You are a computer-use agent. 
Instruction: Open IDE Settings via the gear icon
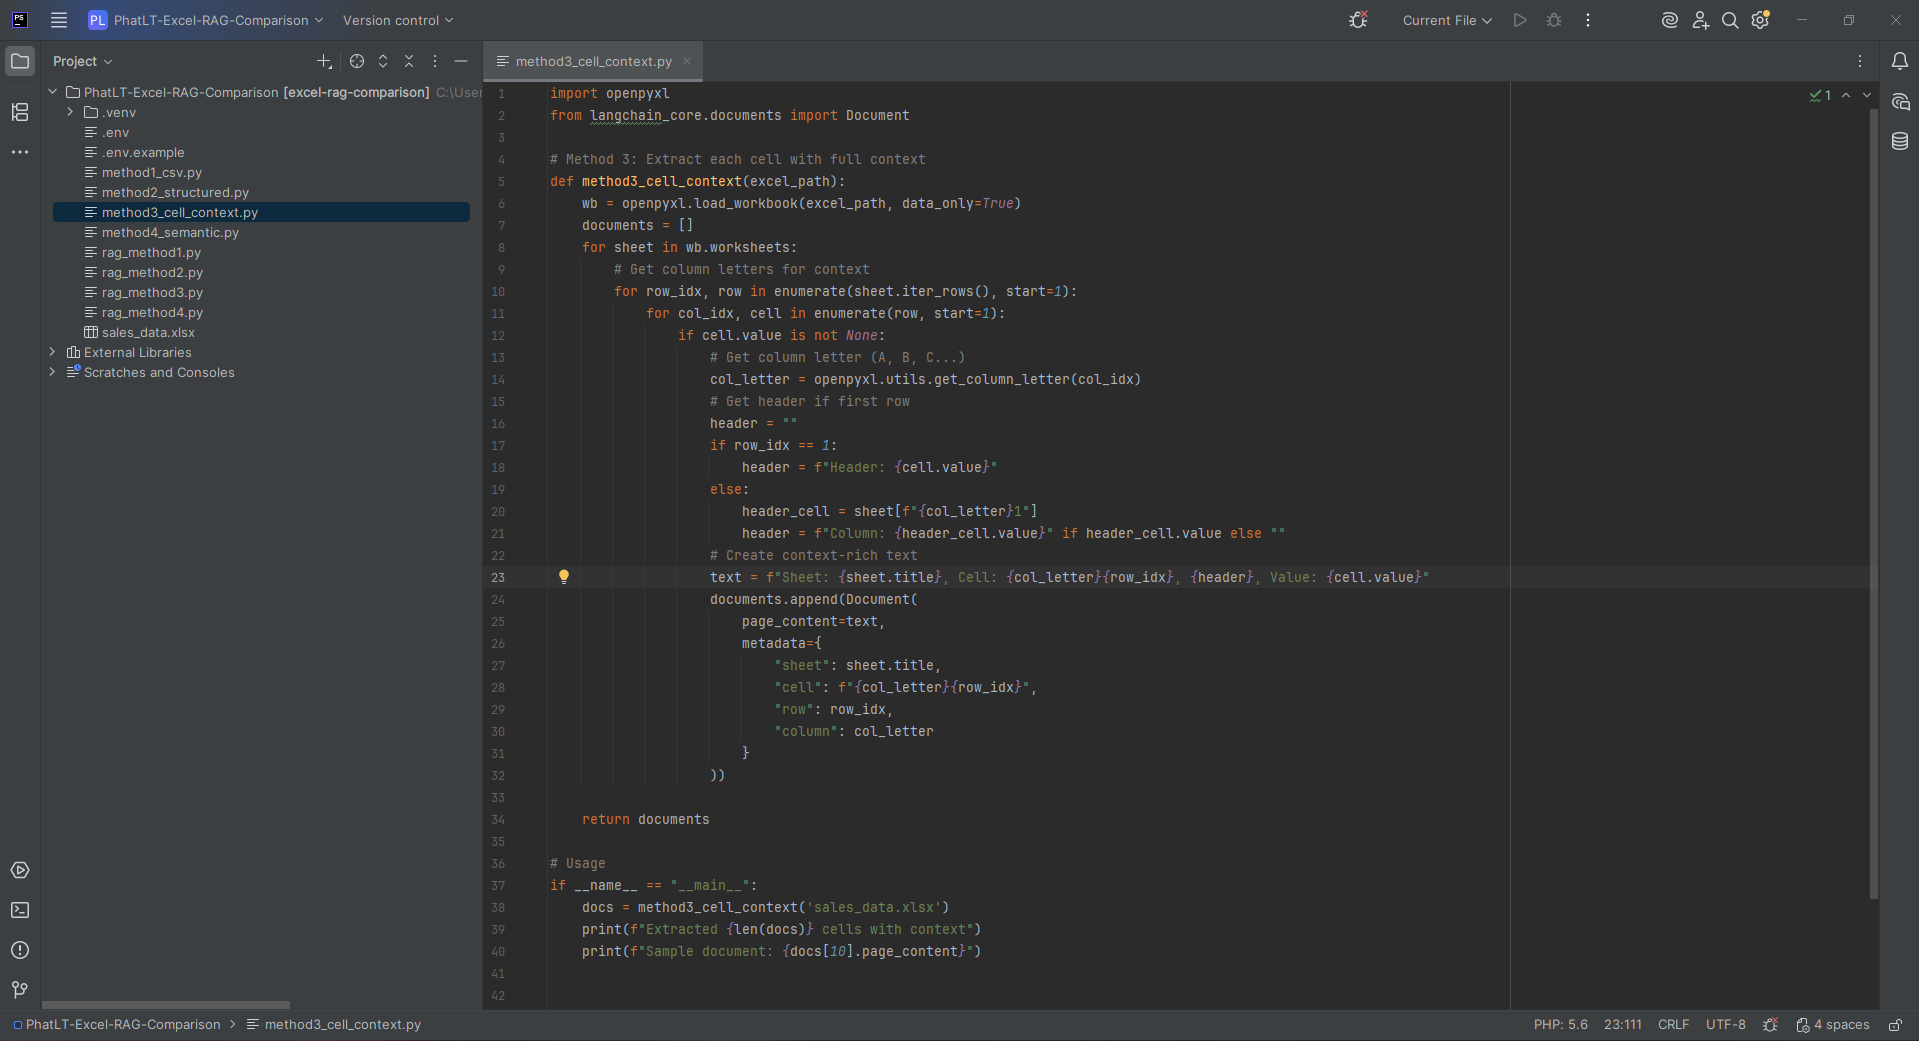[x=1760, y=20]
